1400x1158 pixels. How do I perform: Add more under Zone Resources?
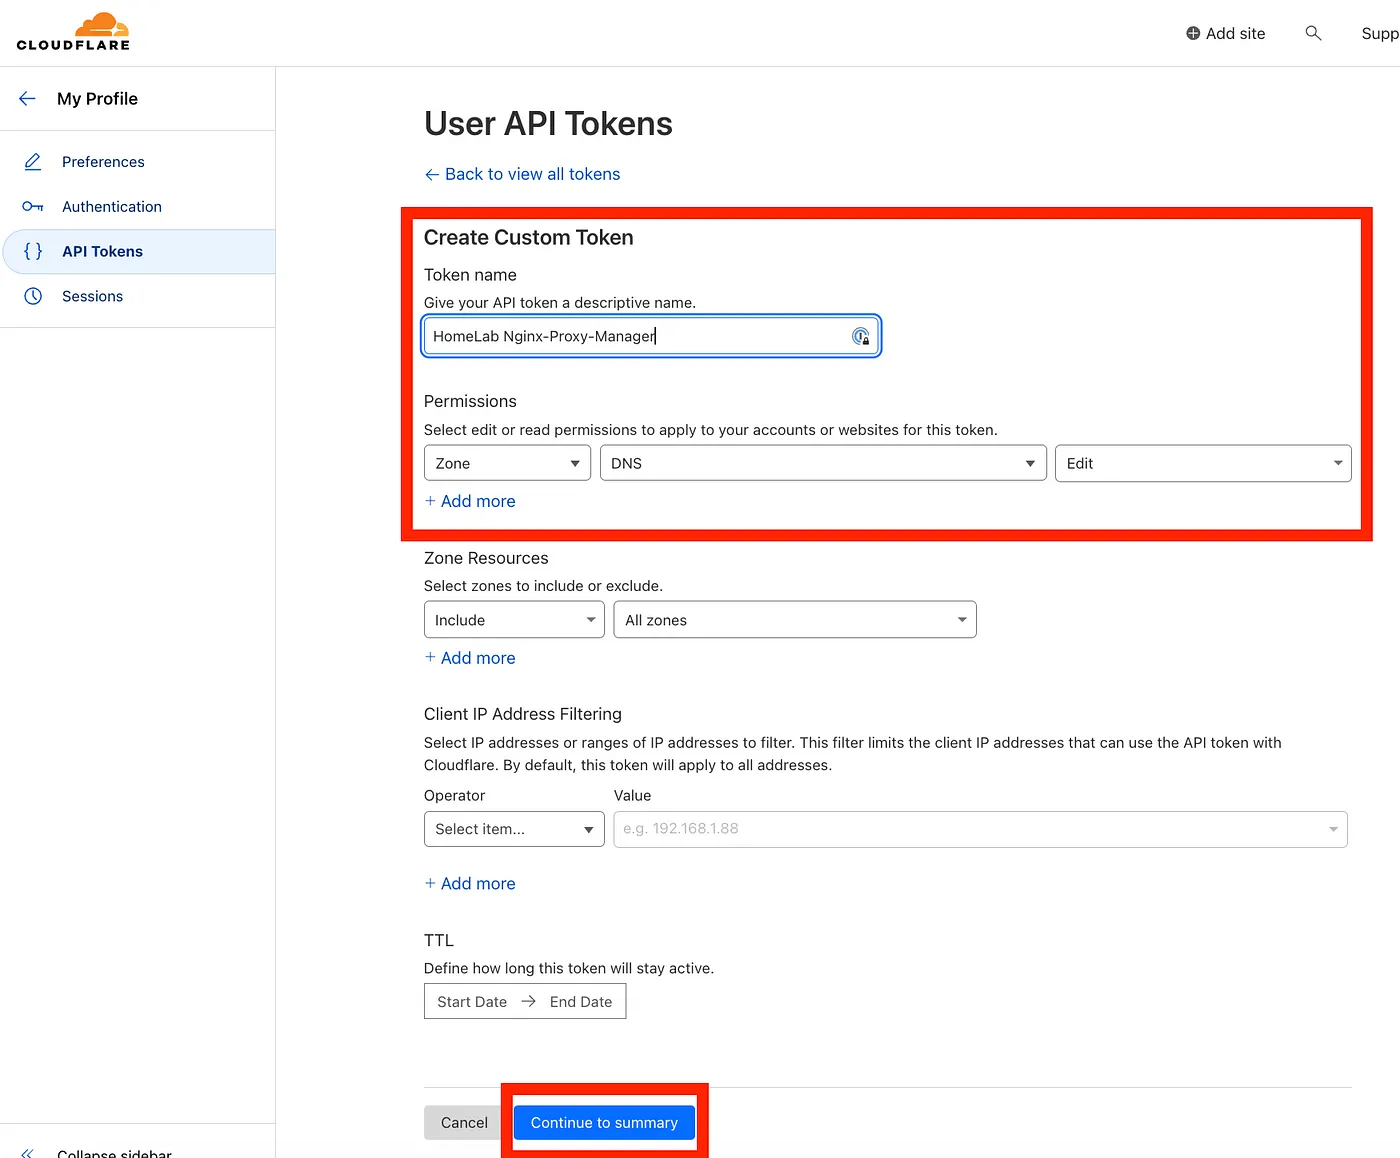point(470,658)
